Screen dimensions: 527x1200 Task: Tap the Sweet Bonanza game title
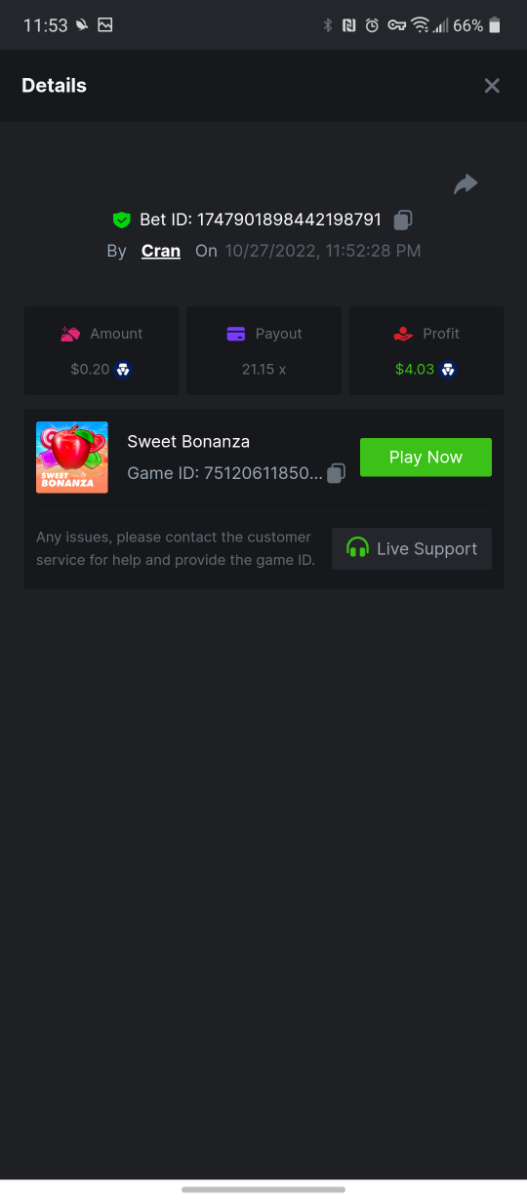pyautogui.click(x=189, y=441)
